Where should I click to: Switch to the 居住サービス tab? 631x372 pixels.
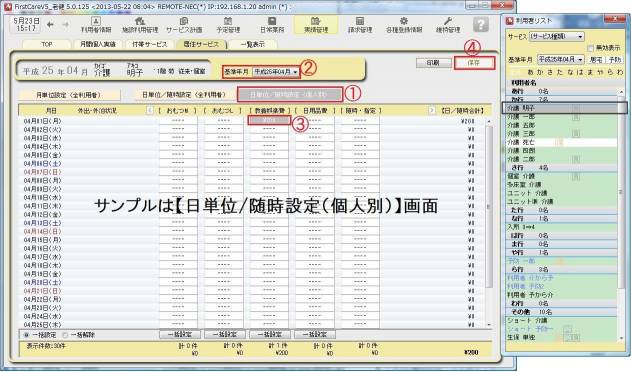point(201,44)
